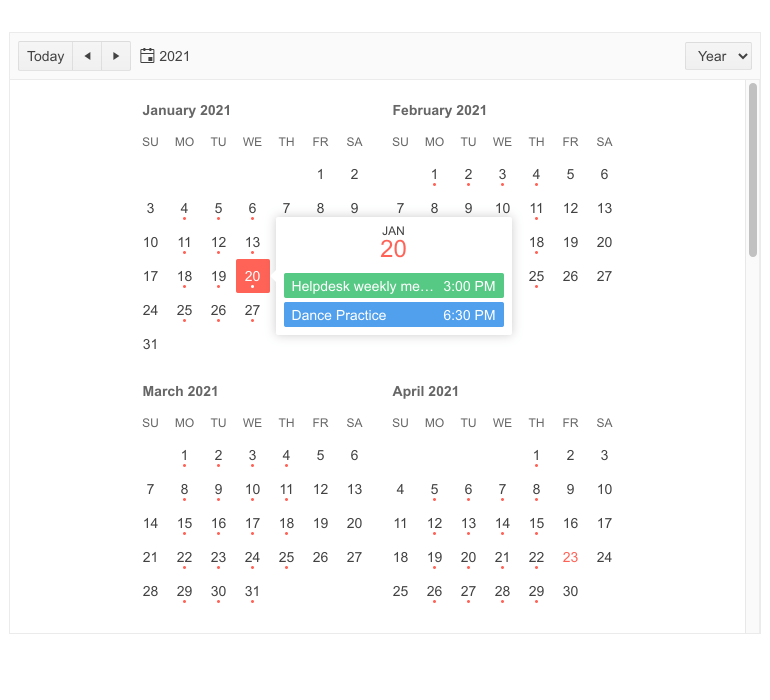Viewport: 770px width, 700px height.
Task: Select January 31, 2021
Action: pyautogui.click(x=150, y=344)
